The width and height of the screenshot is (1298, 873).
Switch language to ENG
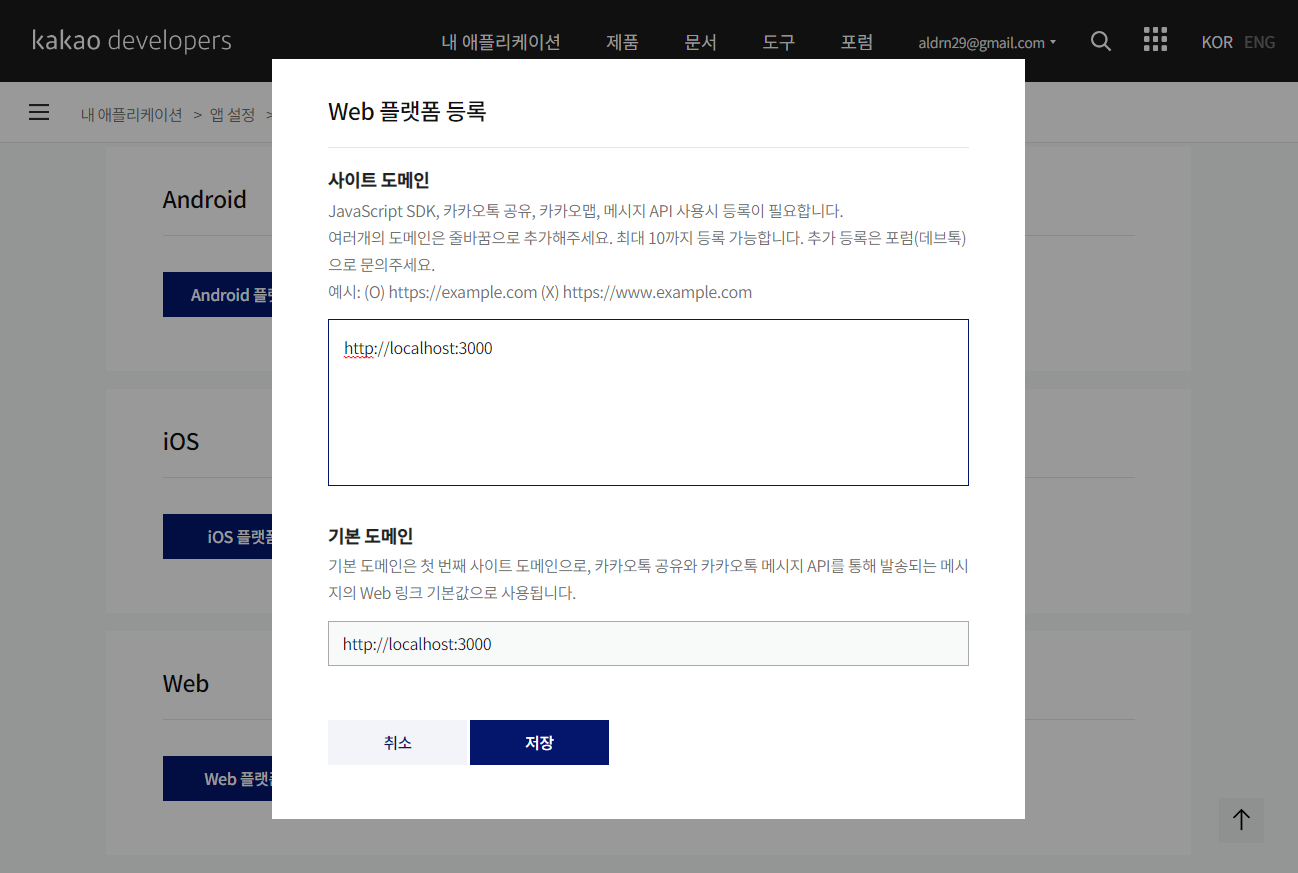point(1260,42)
